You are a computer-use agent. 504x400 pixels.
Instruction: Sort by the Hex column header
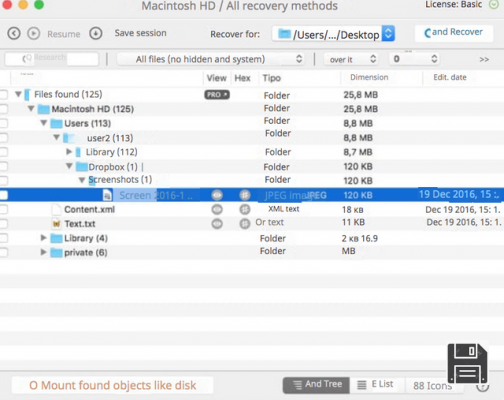pyautogui.click(x=242, y=78)
